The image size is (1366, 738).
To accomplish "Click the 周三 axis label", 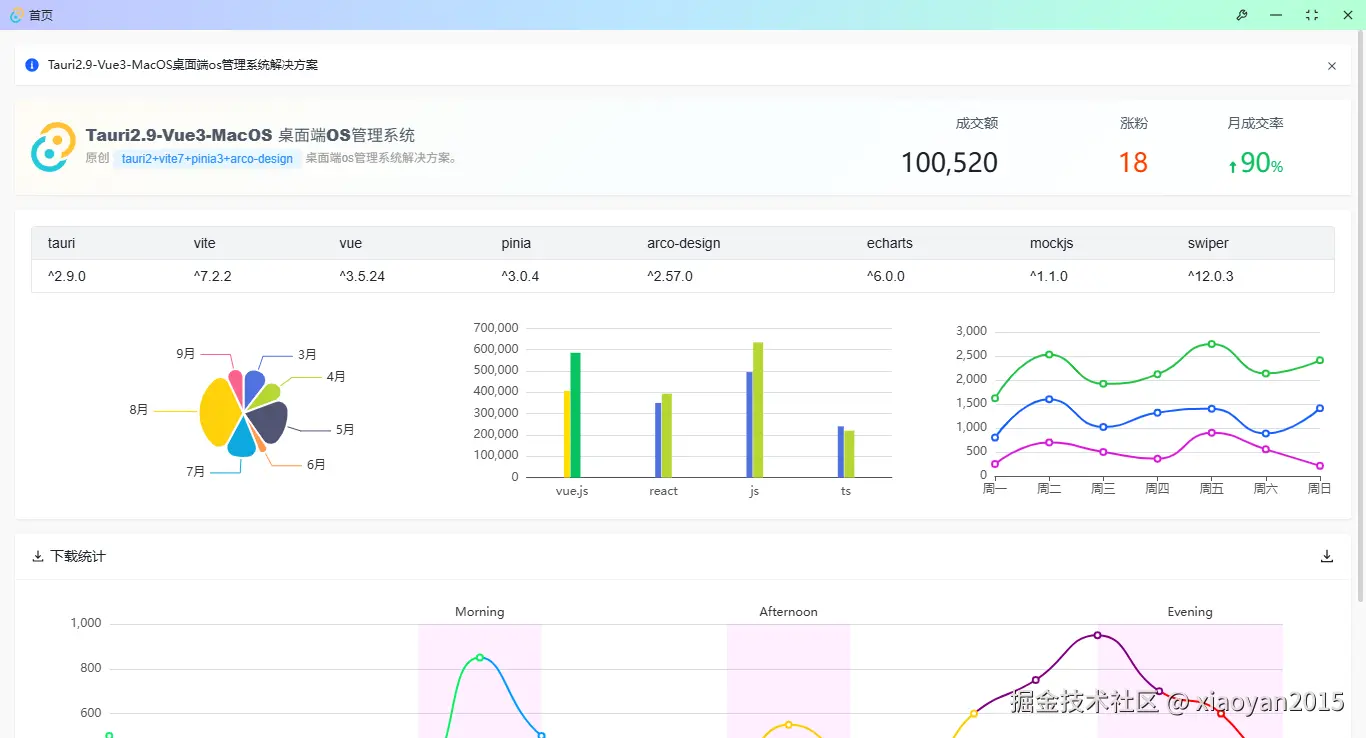I will point(1103,489).
